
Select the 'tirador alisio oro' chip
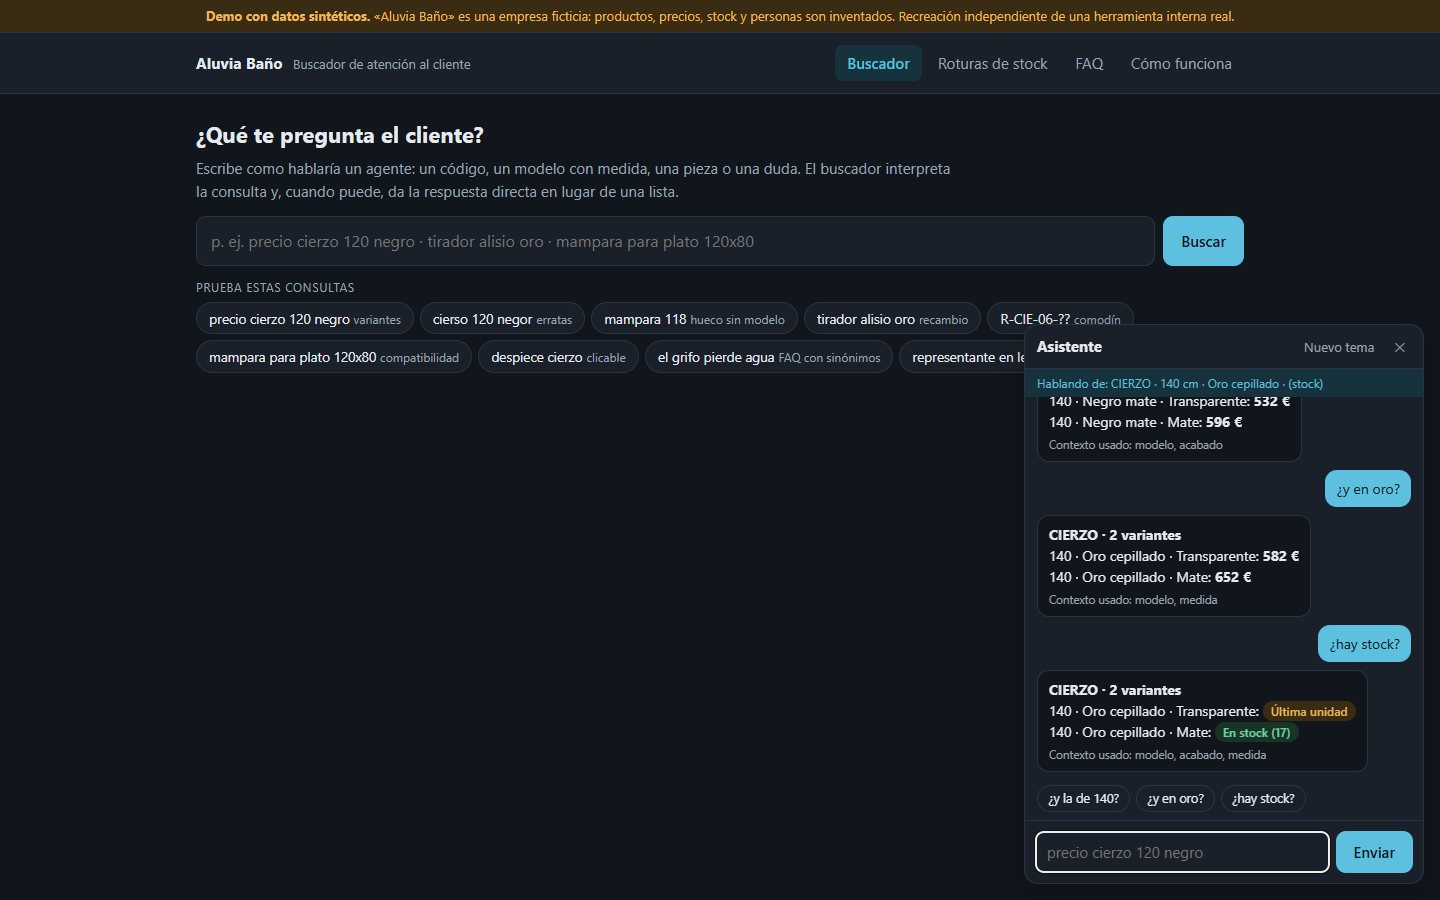(892, 319)
